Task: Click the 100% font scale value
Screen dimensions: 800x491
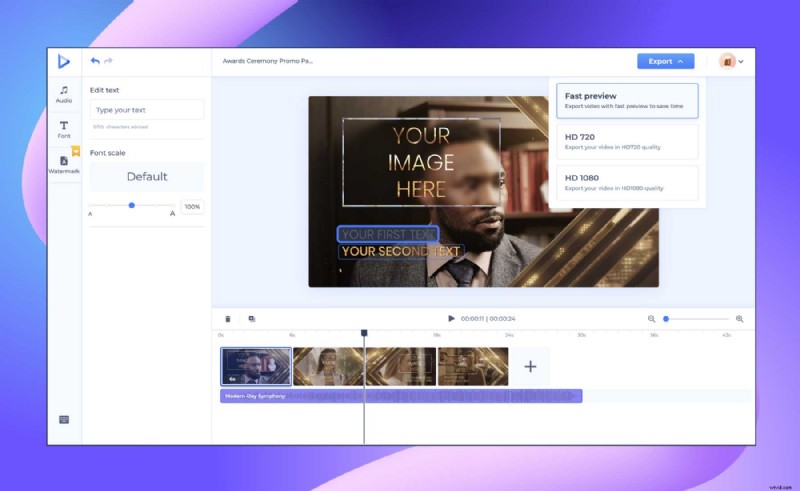Action: click(x=192, y=207)
